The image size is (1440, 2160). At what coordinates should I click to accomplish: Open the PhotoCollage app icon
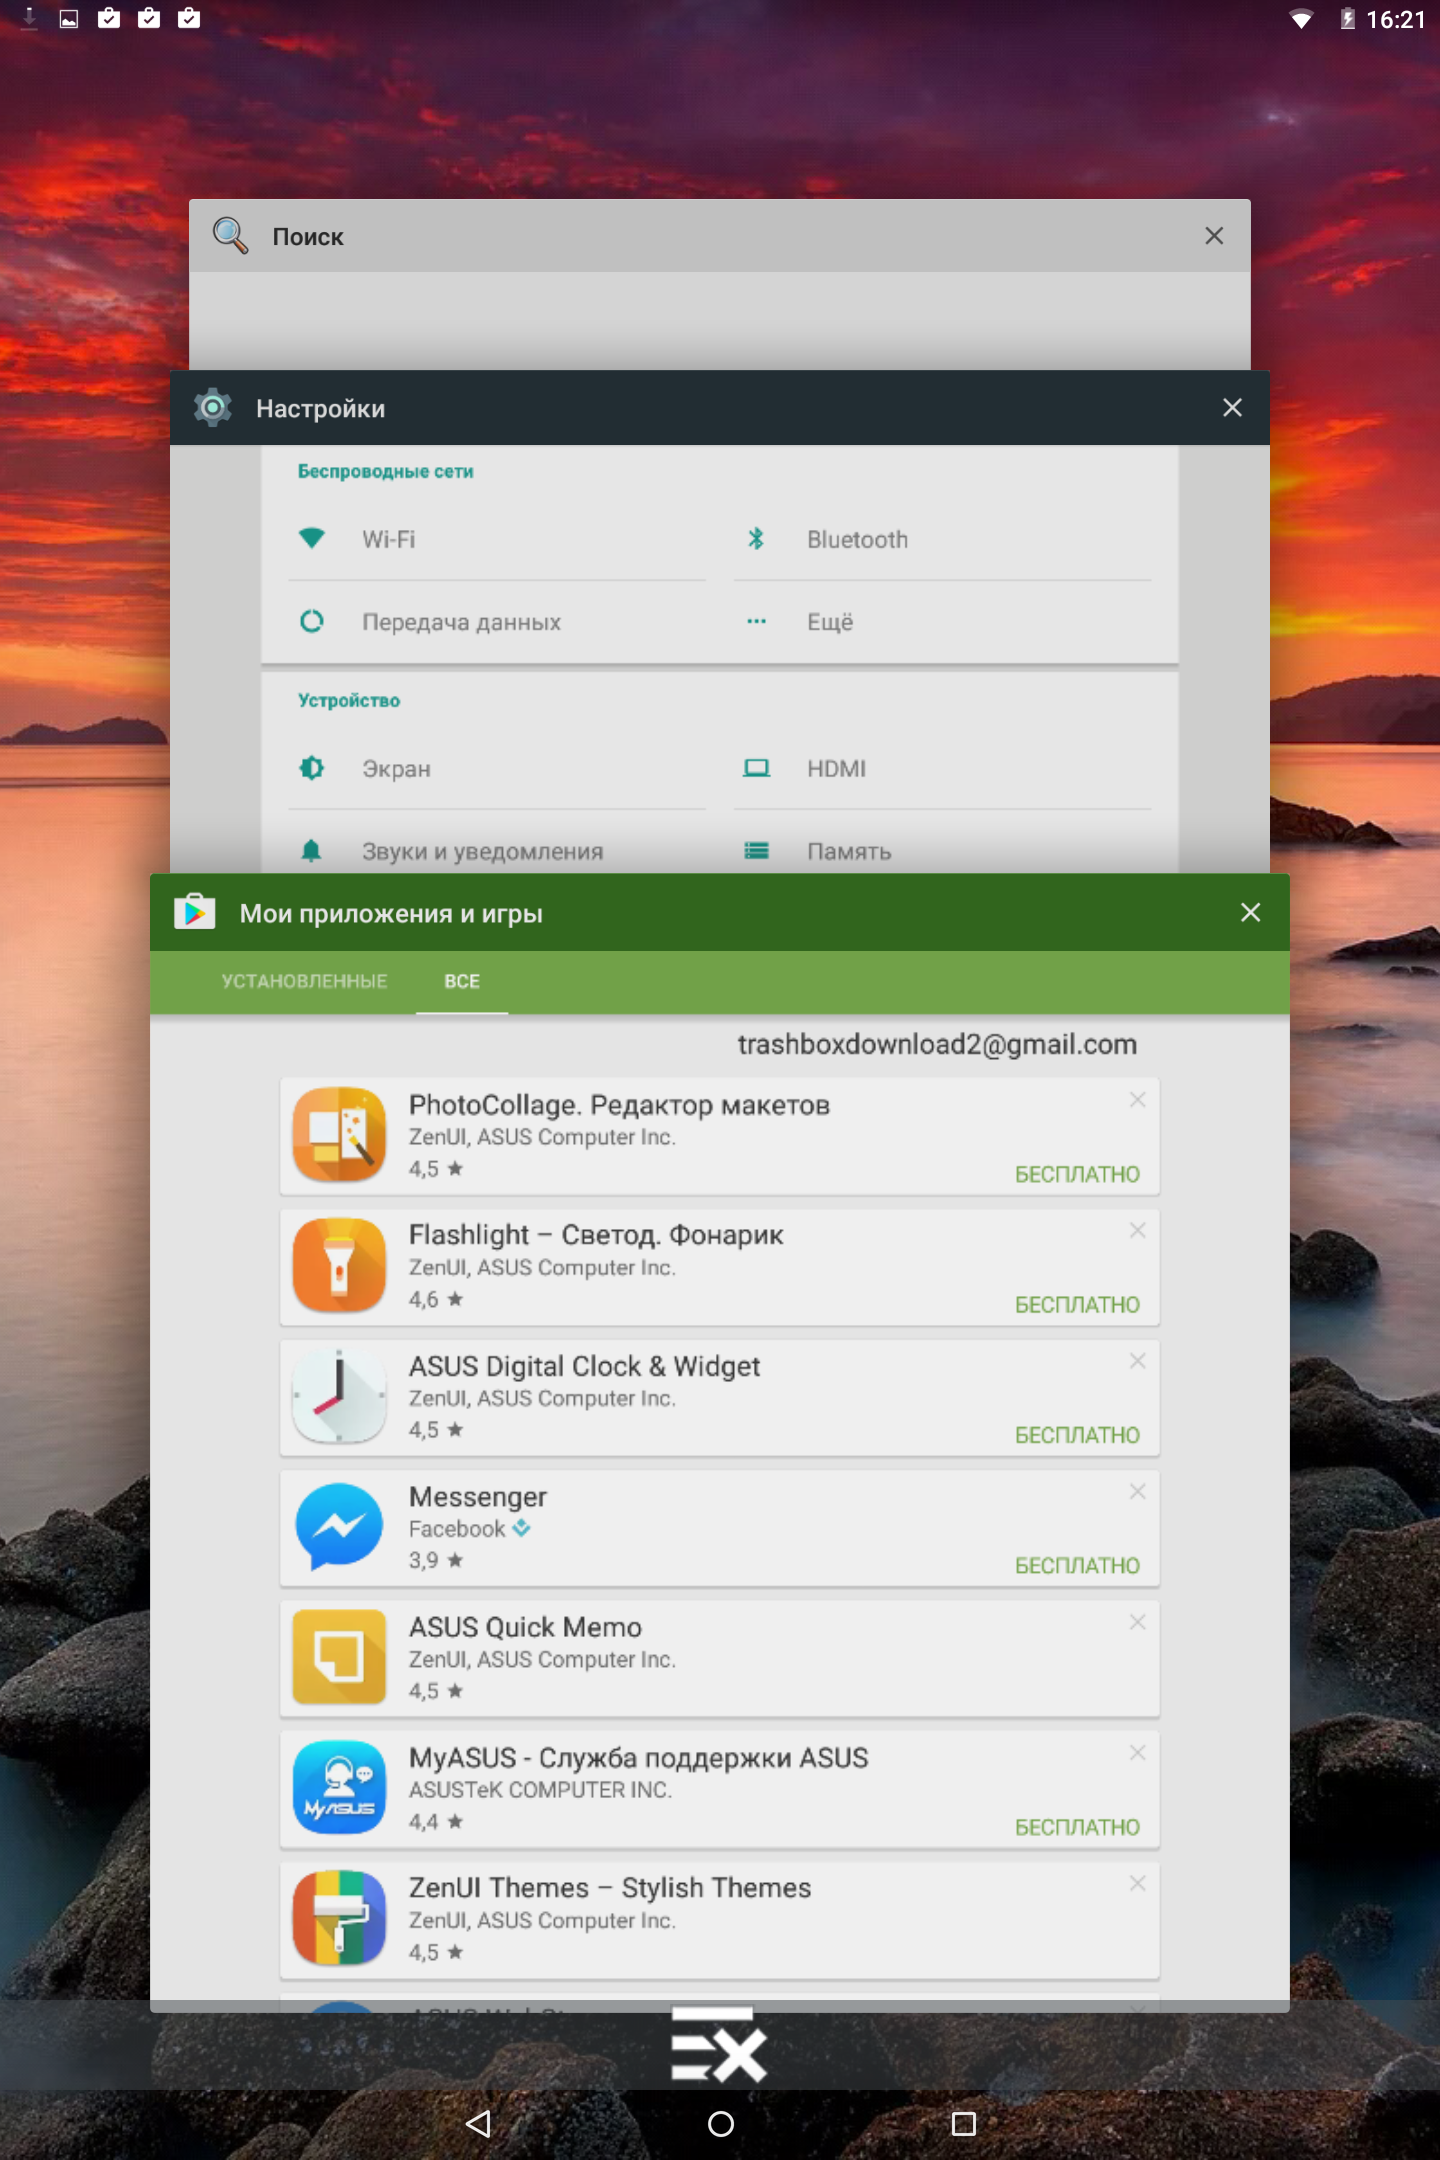coord(339,1135)
